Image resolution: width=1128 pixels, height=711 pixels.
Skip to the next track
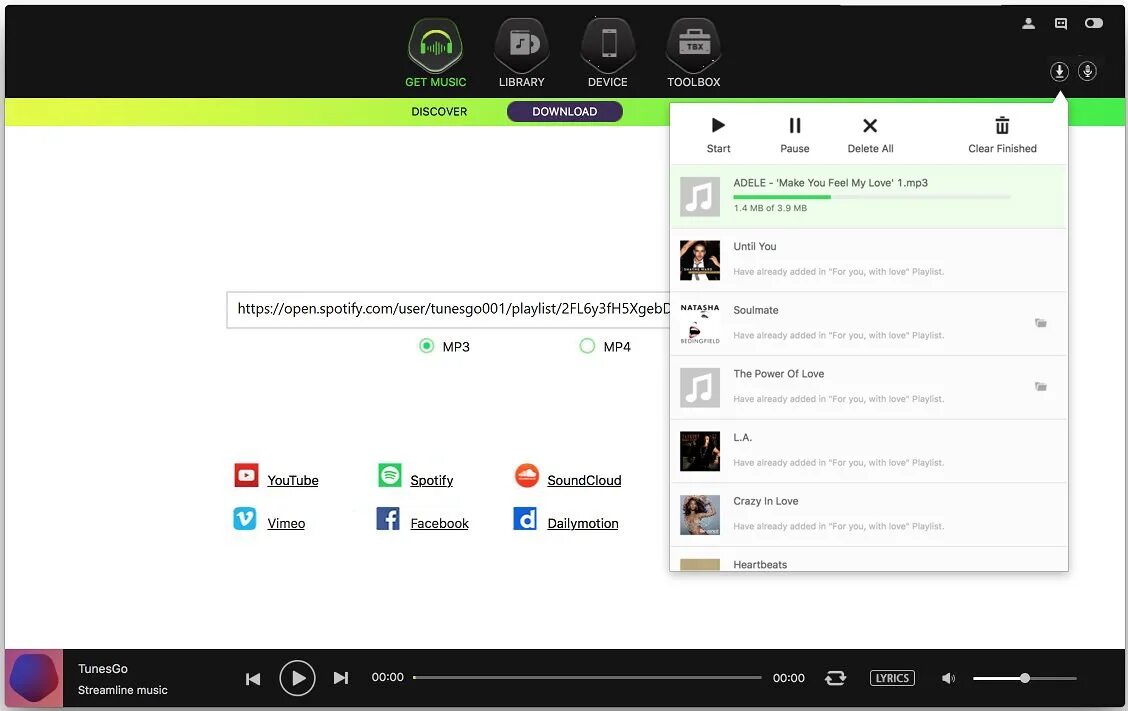tap(341, 678)
